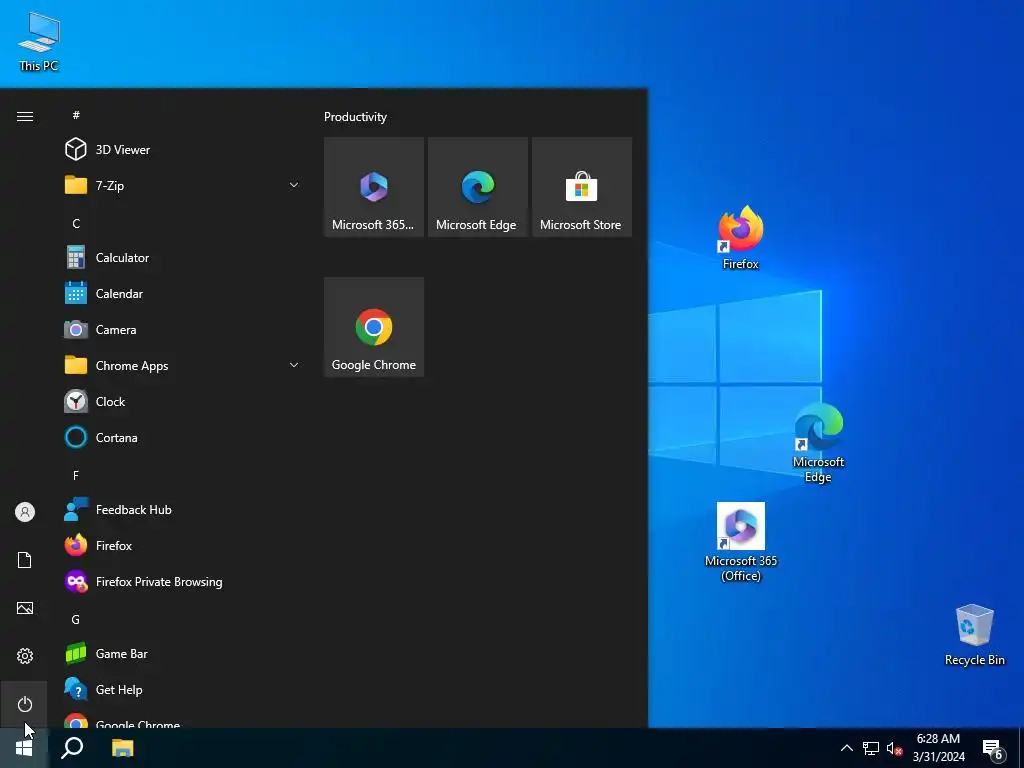1024x768 pixels.
Task: Launch the Google Chrome tile
Action: (374, 327)
